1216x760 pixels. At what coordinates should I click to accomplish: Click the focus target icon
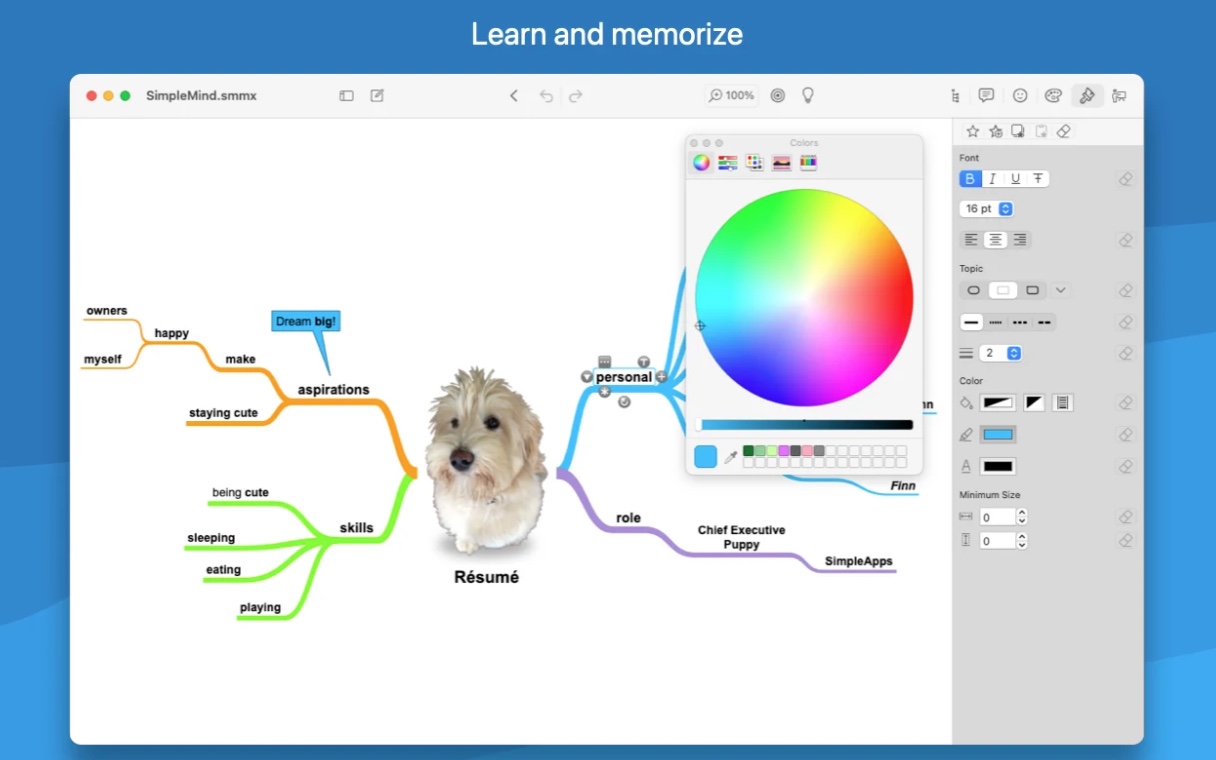pos(778,96)
